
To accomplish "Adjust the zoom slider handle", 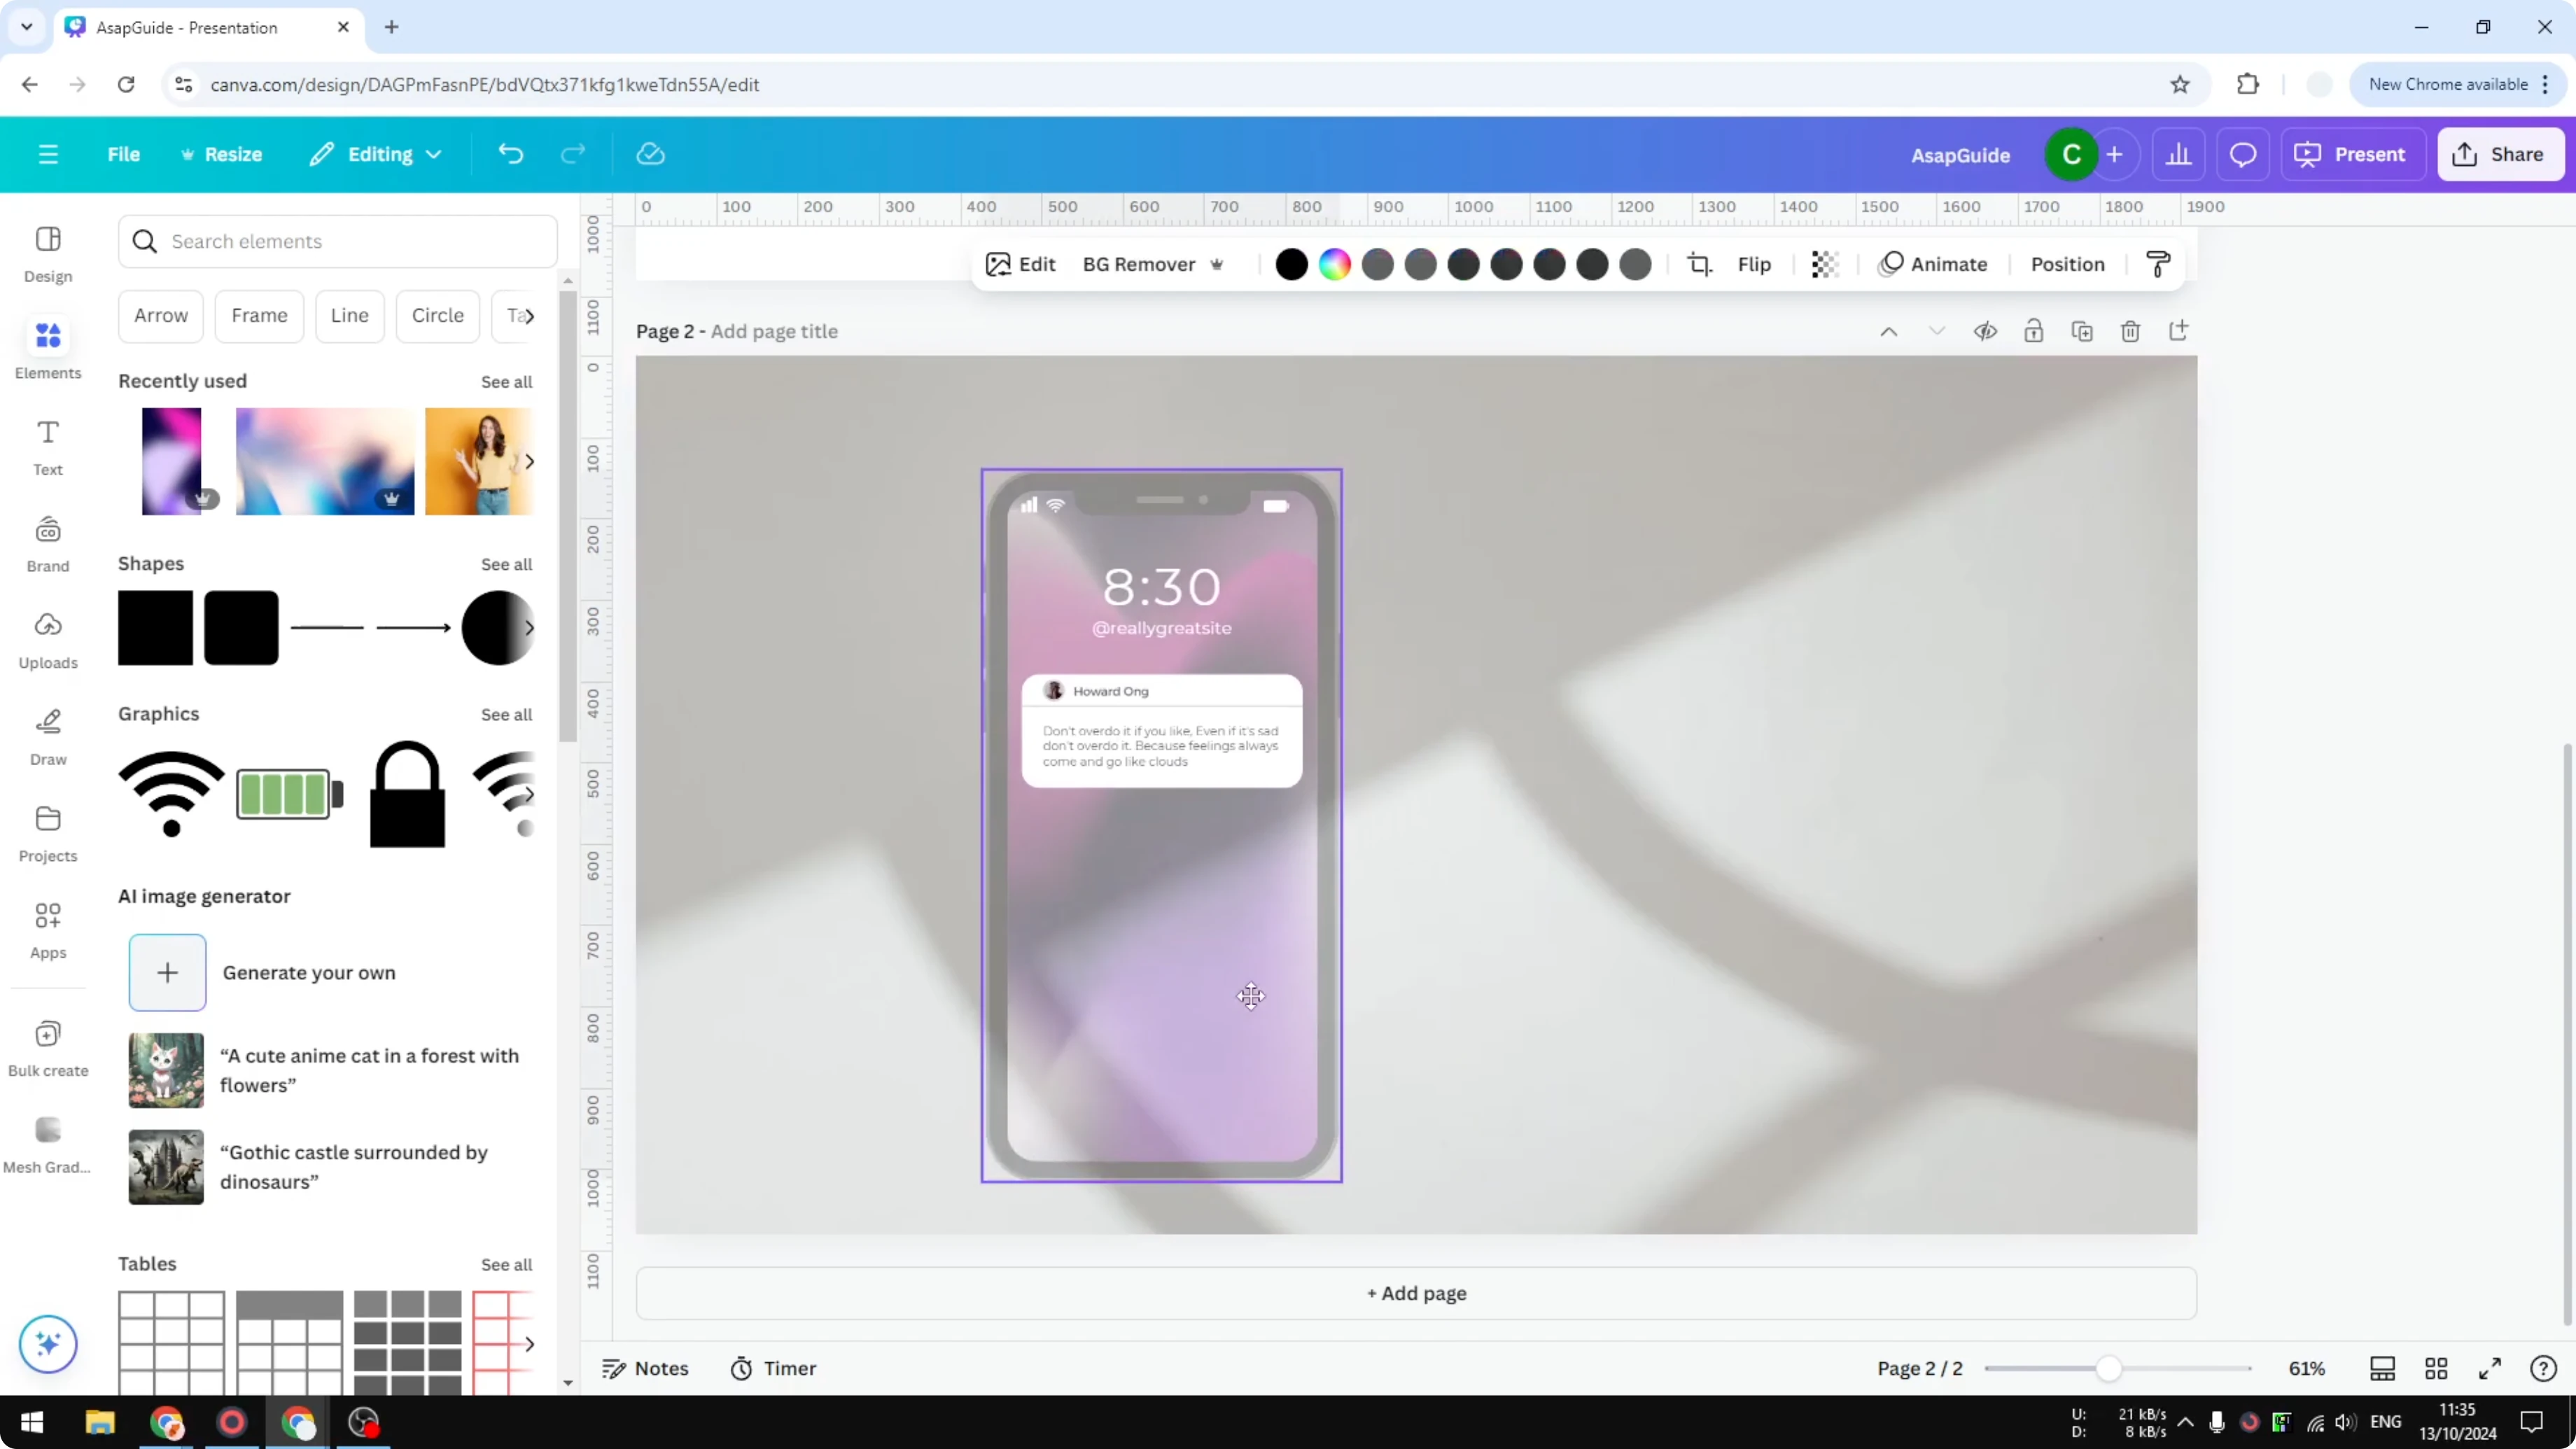I will click(x=2108, y=1368).
